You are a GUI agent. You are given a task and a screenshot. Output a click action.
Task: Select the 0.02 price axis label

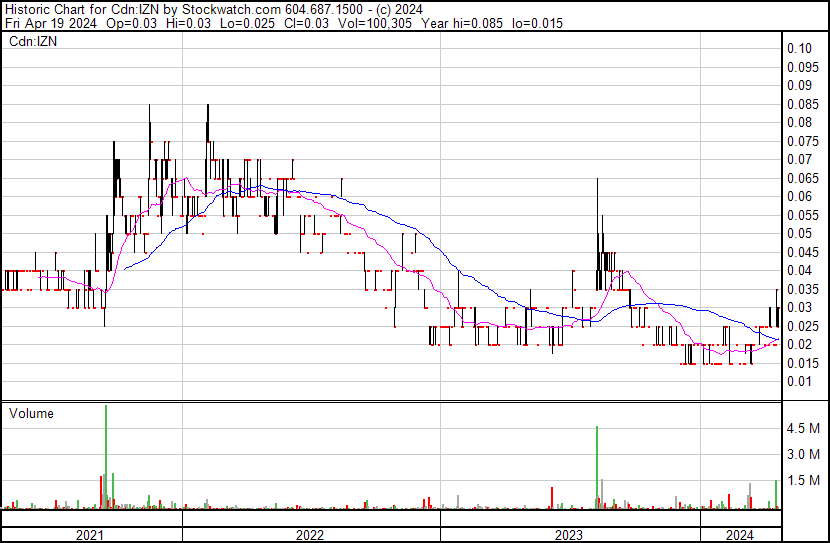coord(799,345)
